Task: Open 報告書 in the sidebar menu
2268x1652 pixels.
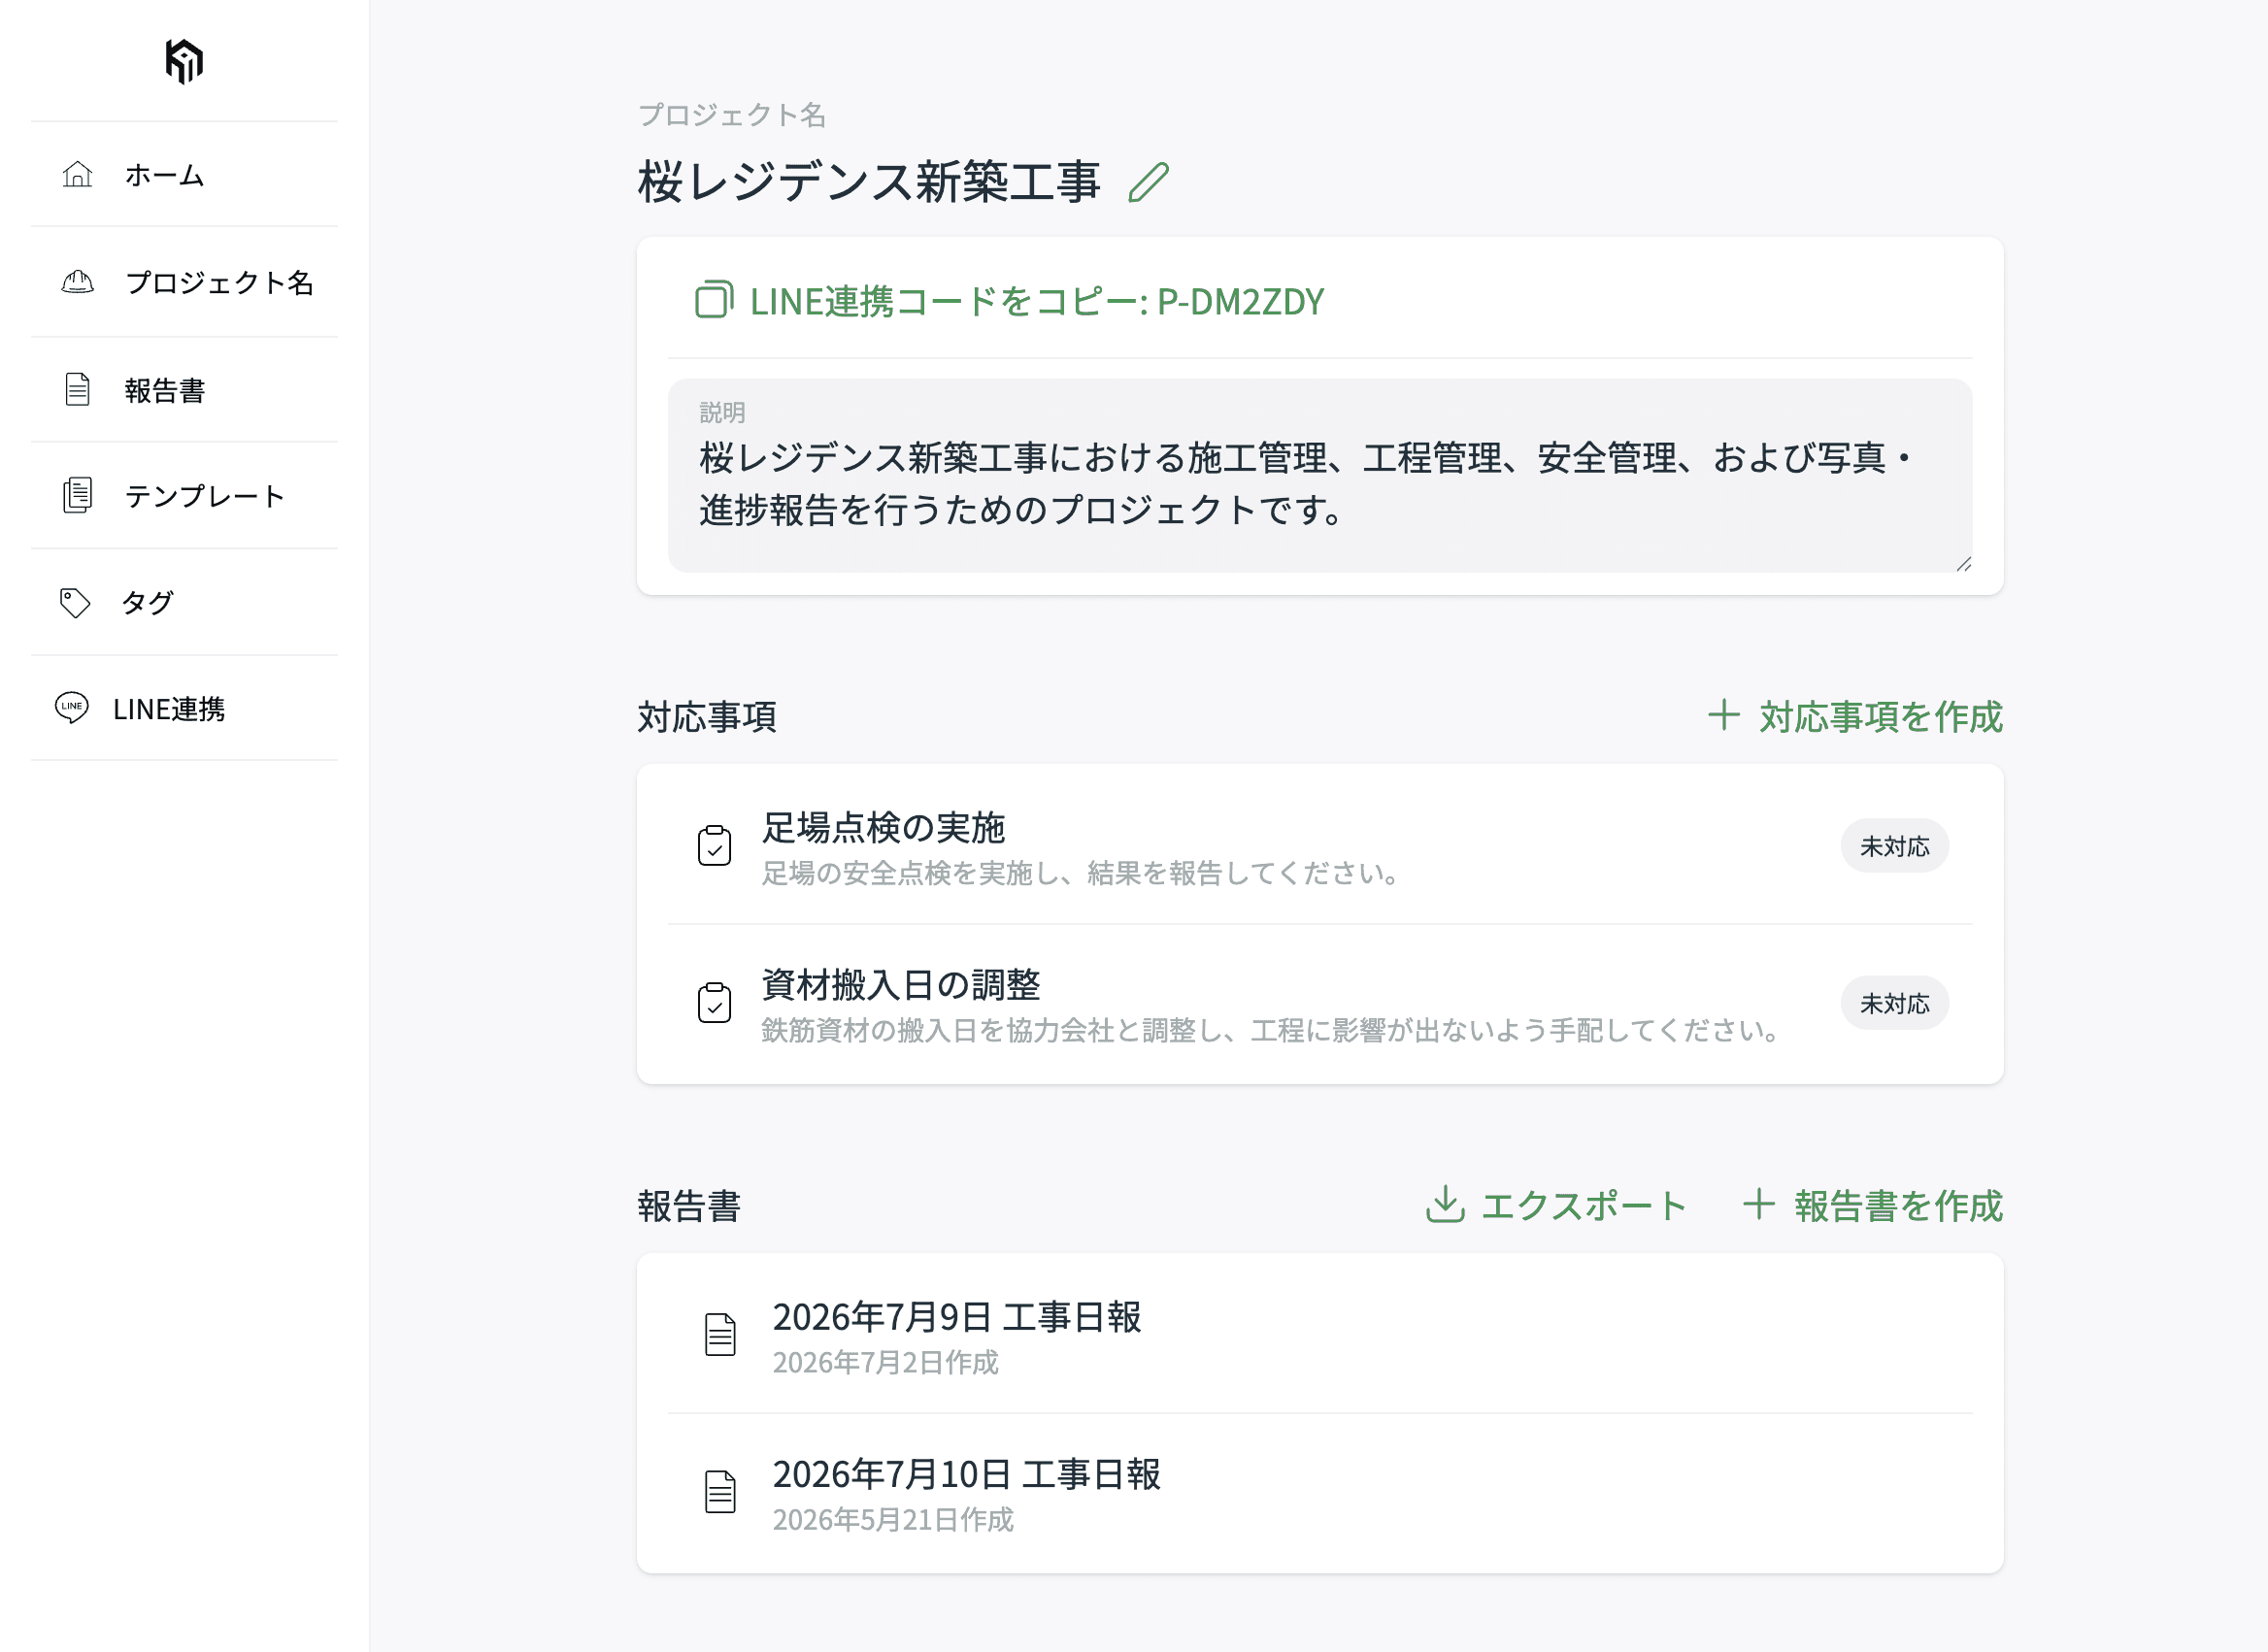Action: coord(185,389)
